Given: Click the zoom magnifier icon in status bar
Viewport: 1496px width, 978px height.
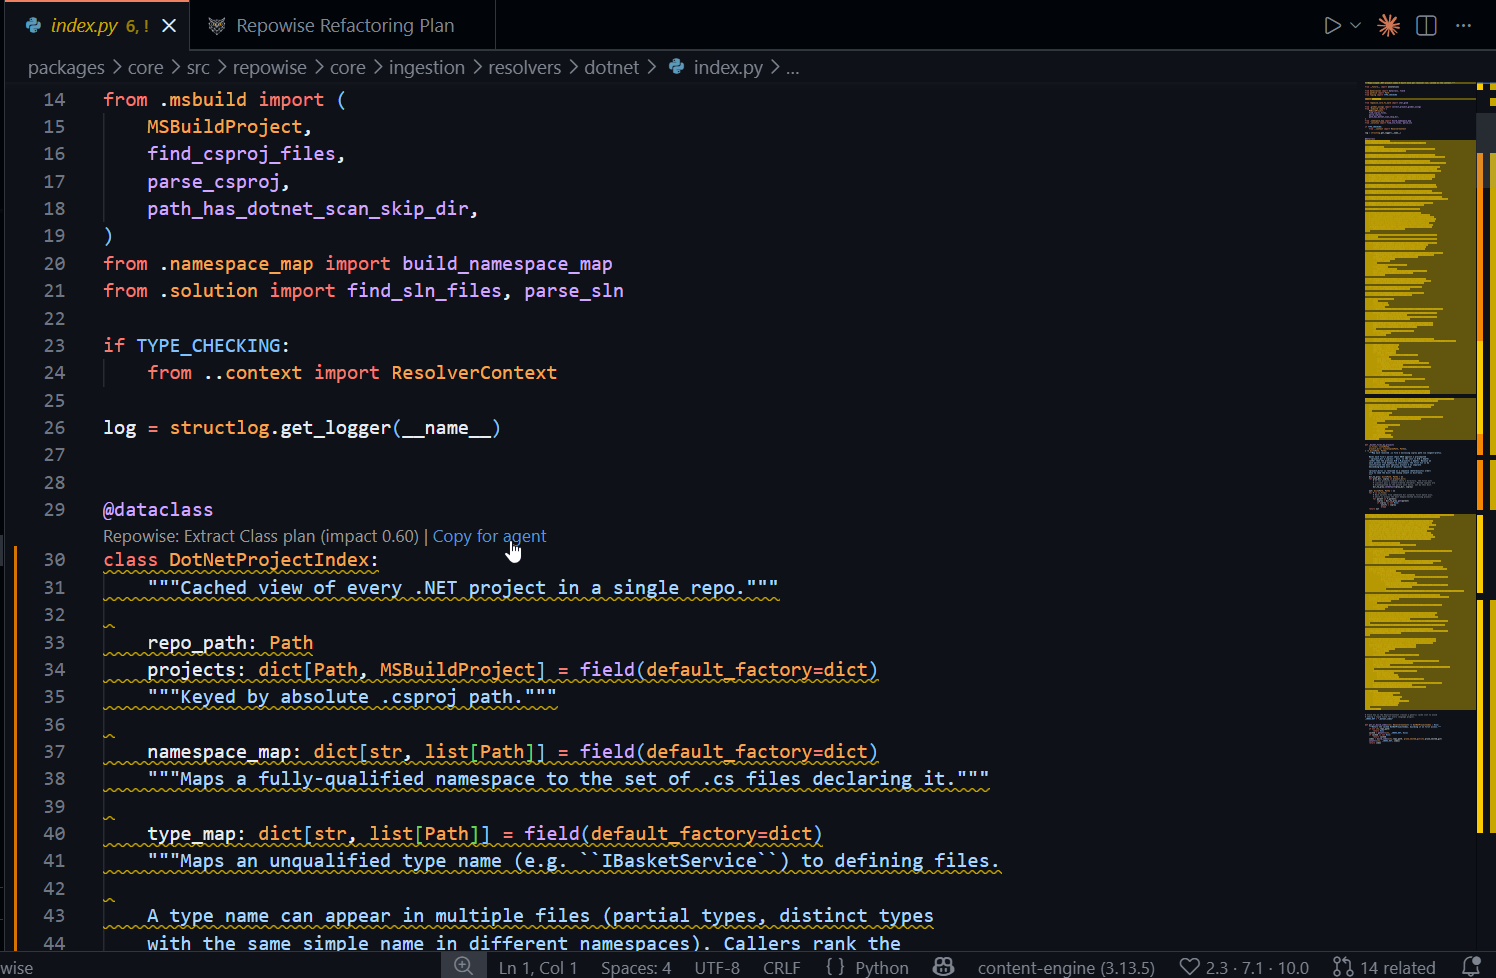Looking at the screenshot, I should pos(463,966).
